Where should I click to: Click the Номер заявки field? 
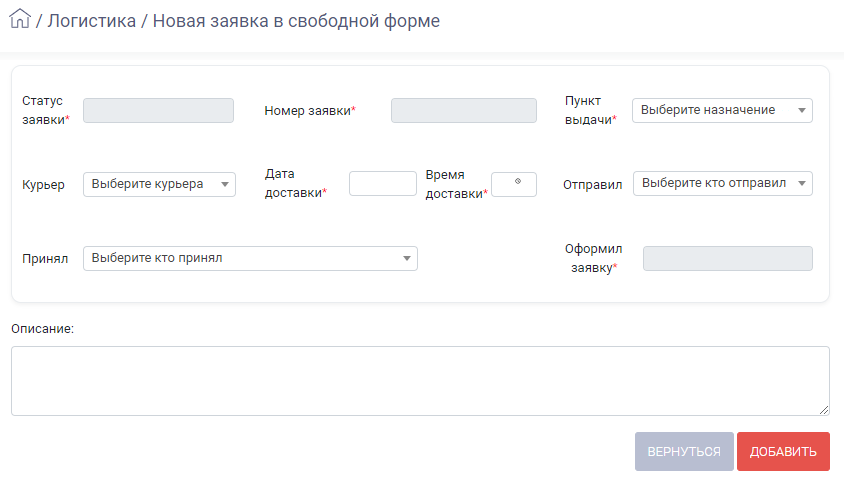click(x=463, y=110)
